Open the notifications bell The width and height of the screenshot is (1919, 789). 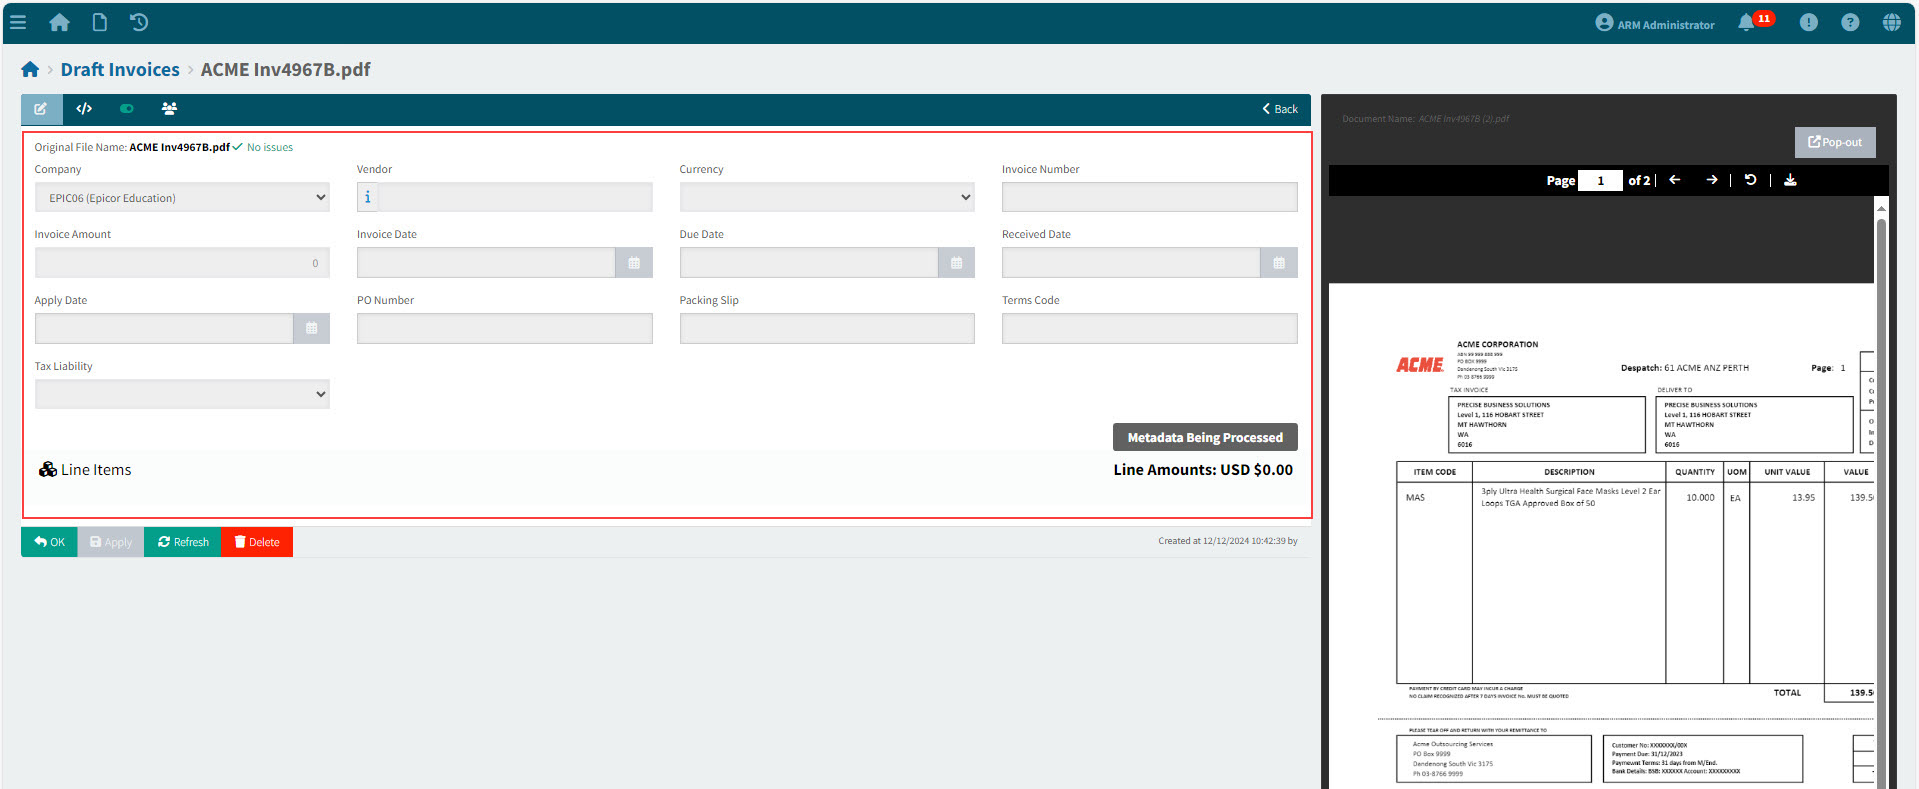click(x=1746, y=23)
